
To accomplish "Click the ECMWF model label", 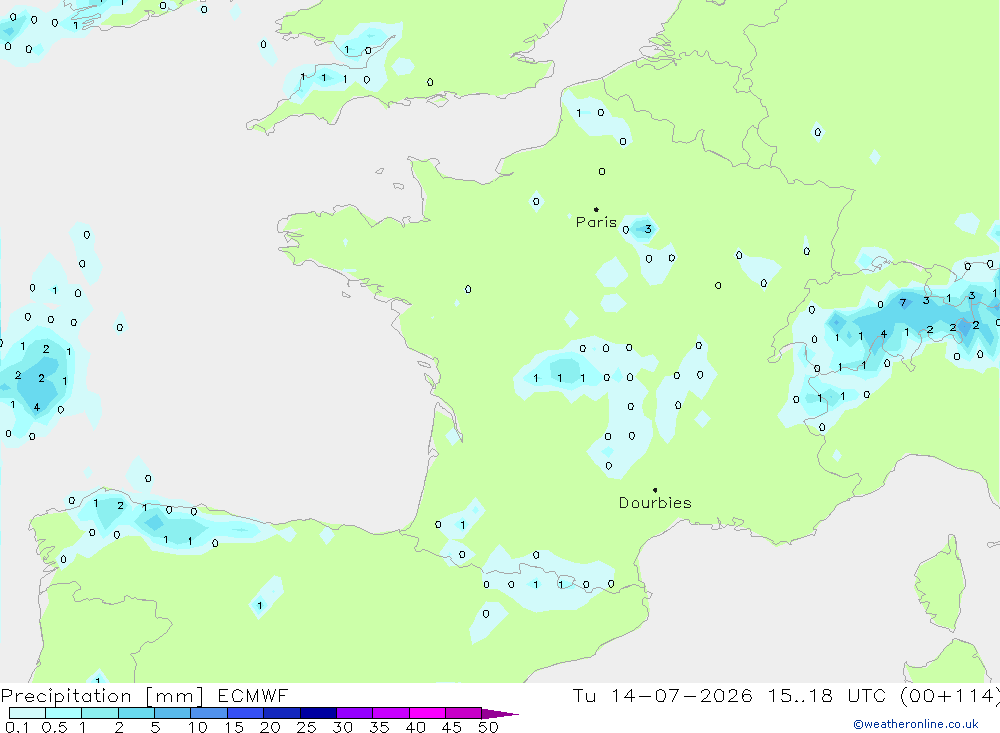I will pyautogui.click(x=253, y=696).
